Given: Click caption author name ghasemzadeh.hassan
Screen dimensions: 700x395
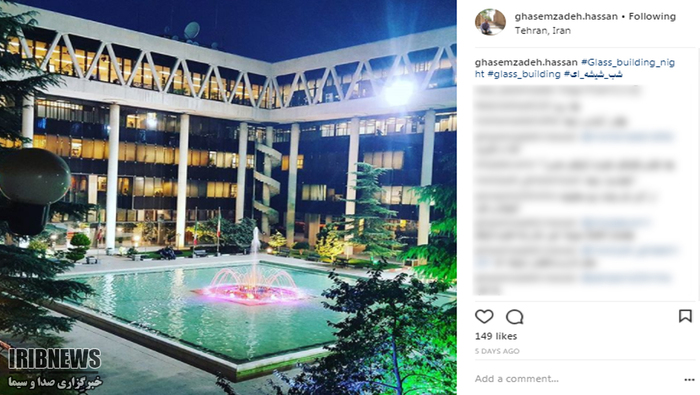Looking at the screenshot, I should [x=526, y=62].
